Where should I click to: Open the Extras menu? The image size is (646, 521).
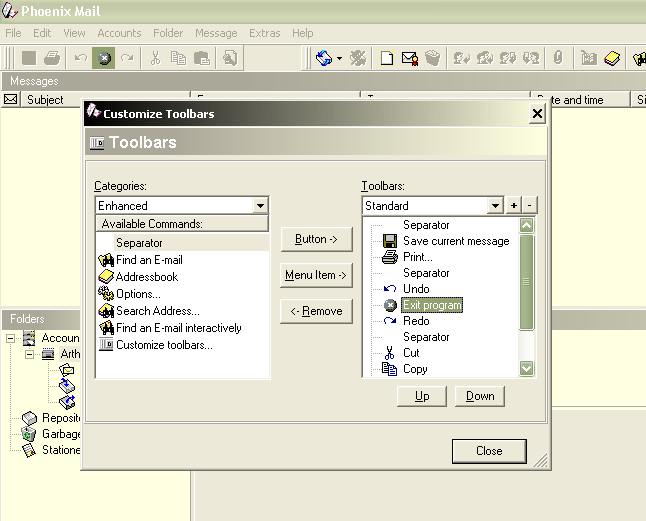264,33
